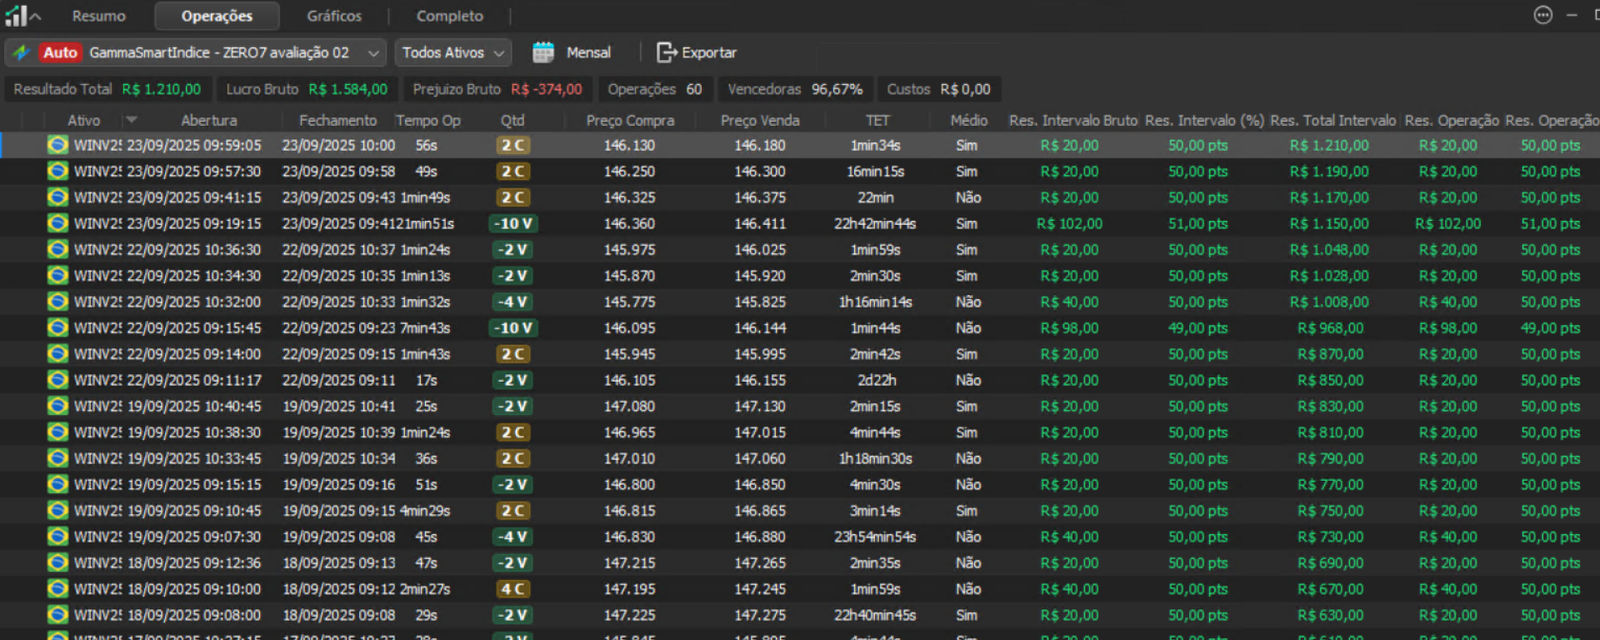Open the Gráficos tab

click(x=334, y=16)
